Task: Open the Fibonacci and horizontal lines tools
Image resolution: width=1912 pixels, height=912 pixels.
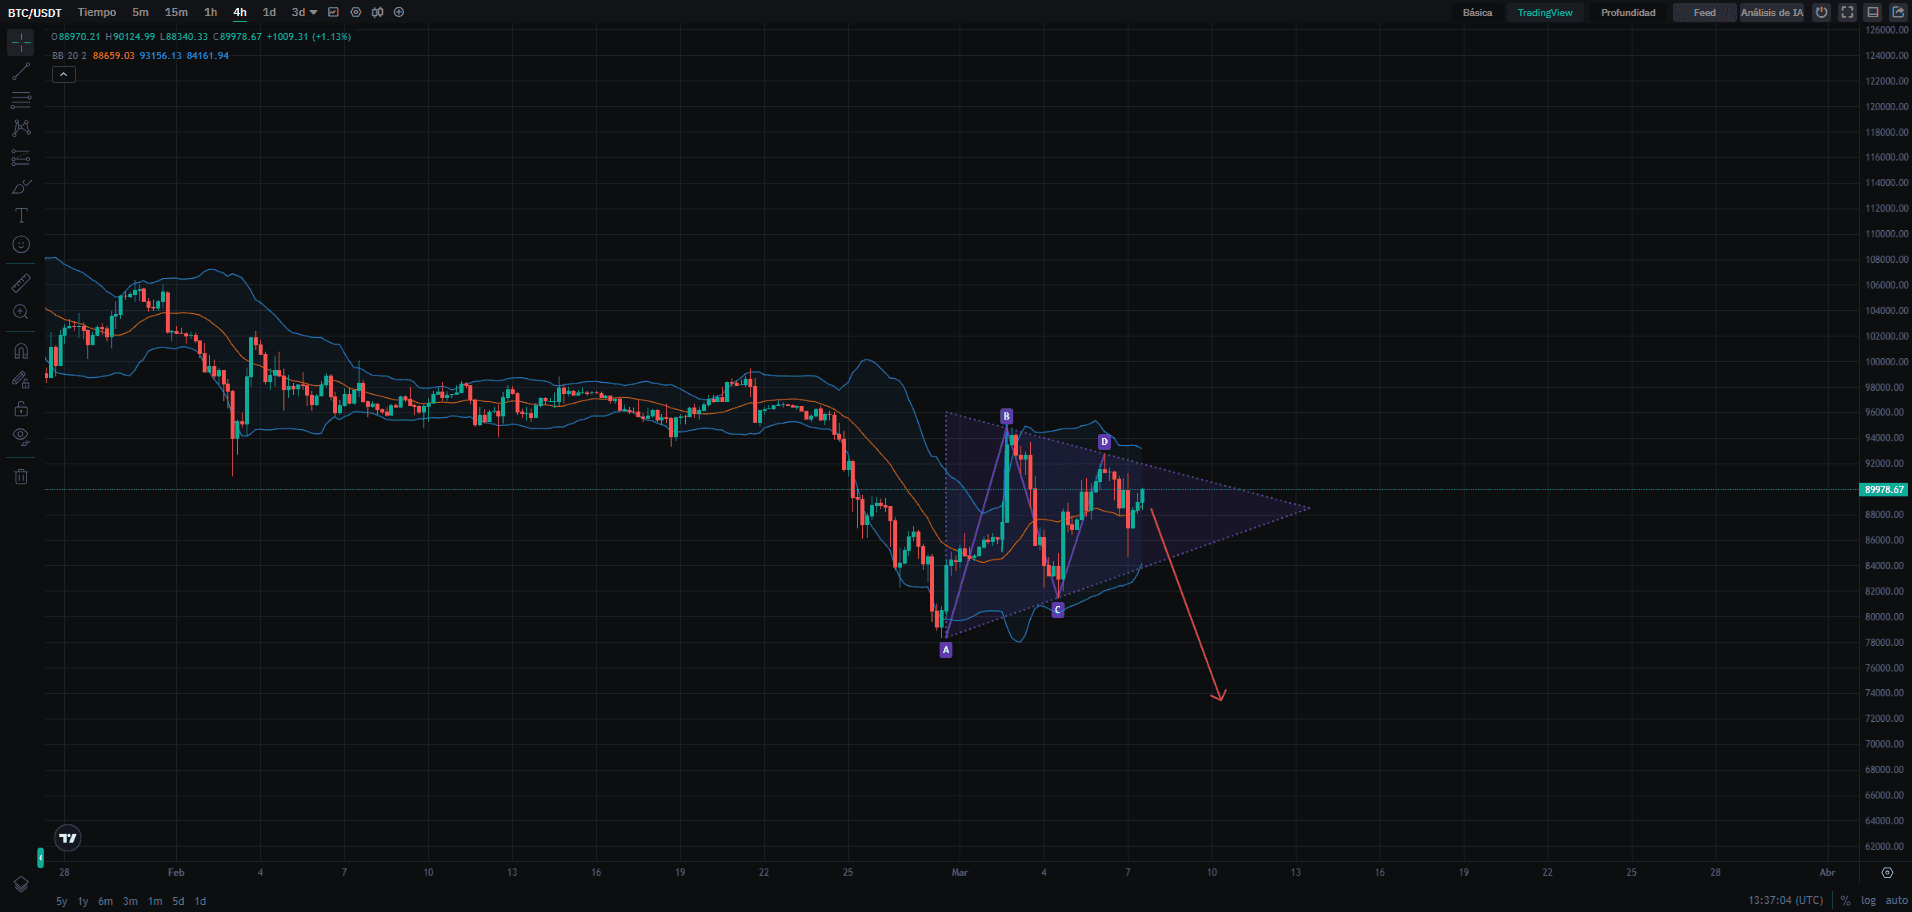Action: click(x=21, y=100)
